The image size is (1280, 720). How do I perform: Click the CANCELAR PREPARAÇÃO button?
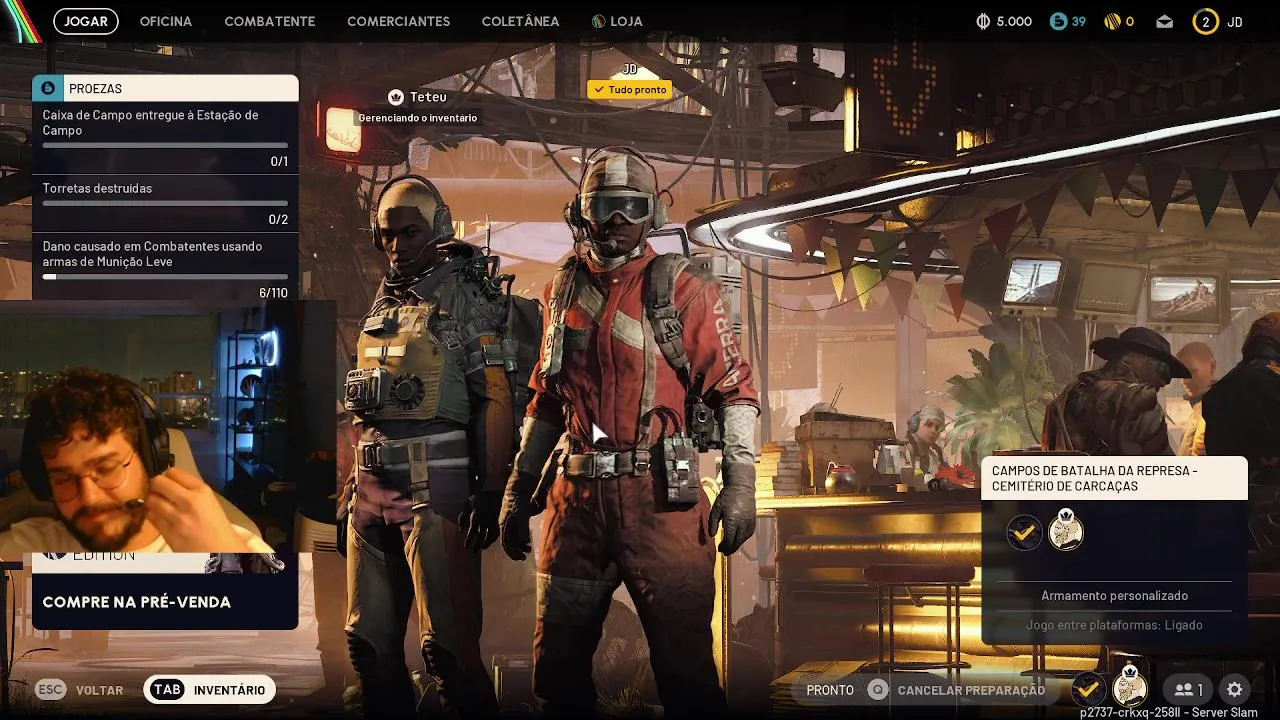pos(957,690)
